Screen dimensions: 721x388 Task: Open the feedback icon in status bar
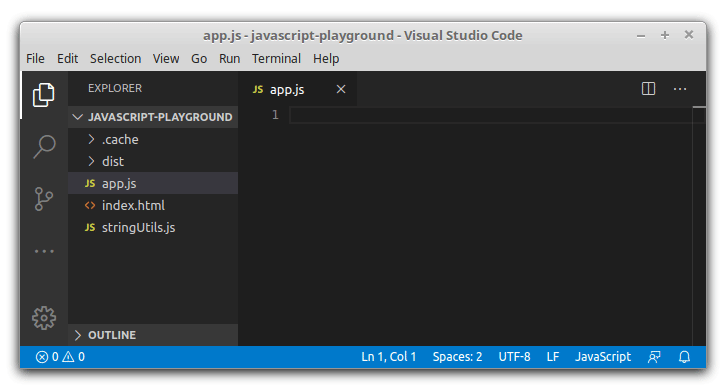(x=654, y=357)
